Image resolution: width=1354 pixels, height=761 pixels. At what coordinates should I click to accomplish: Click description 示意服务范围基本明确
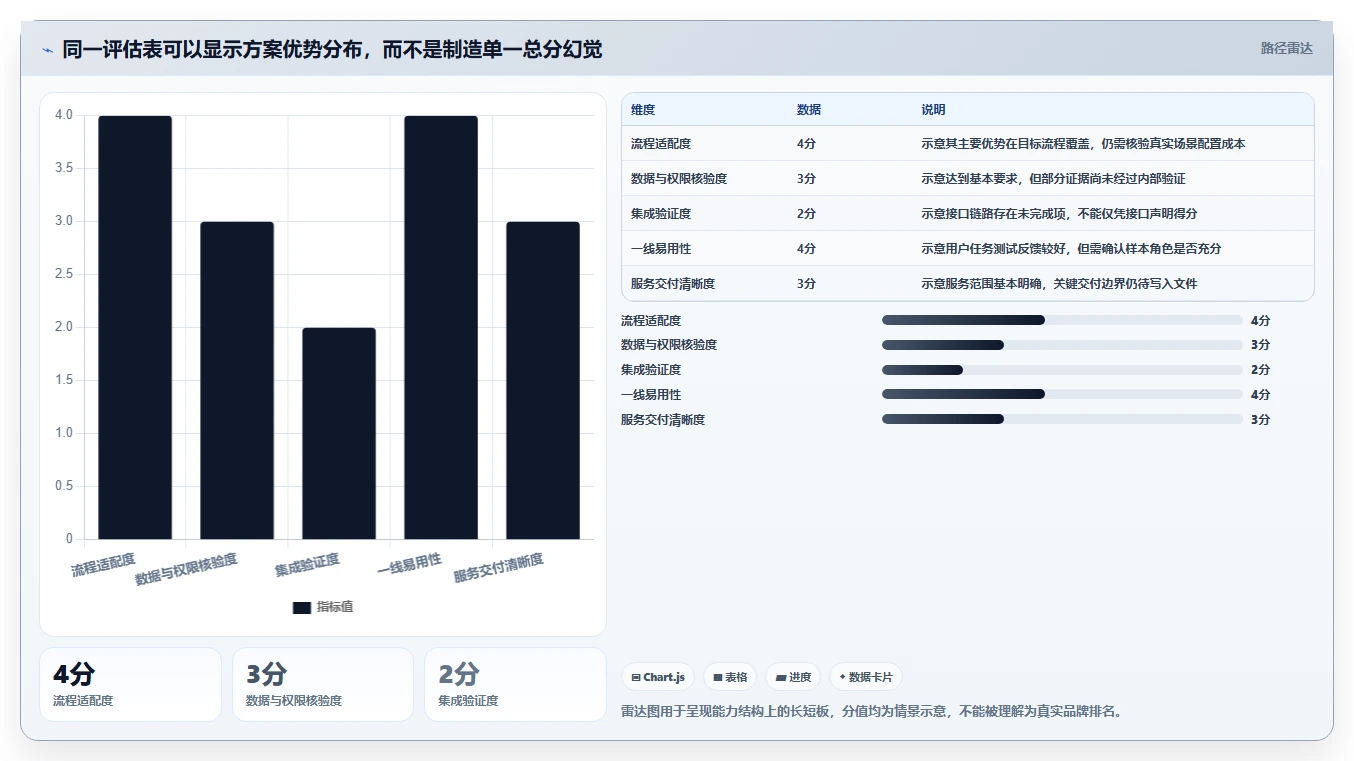1059,284
